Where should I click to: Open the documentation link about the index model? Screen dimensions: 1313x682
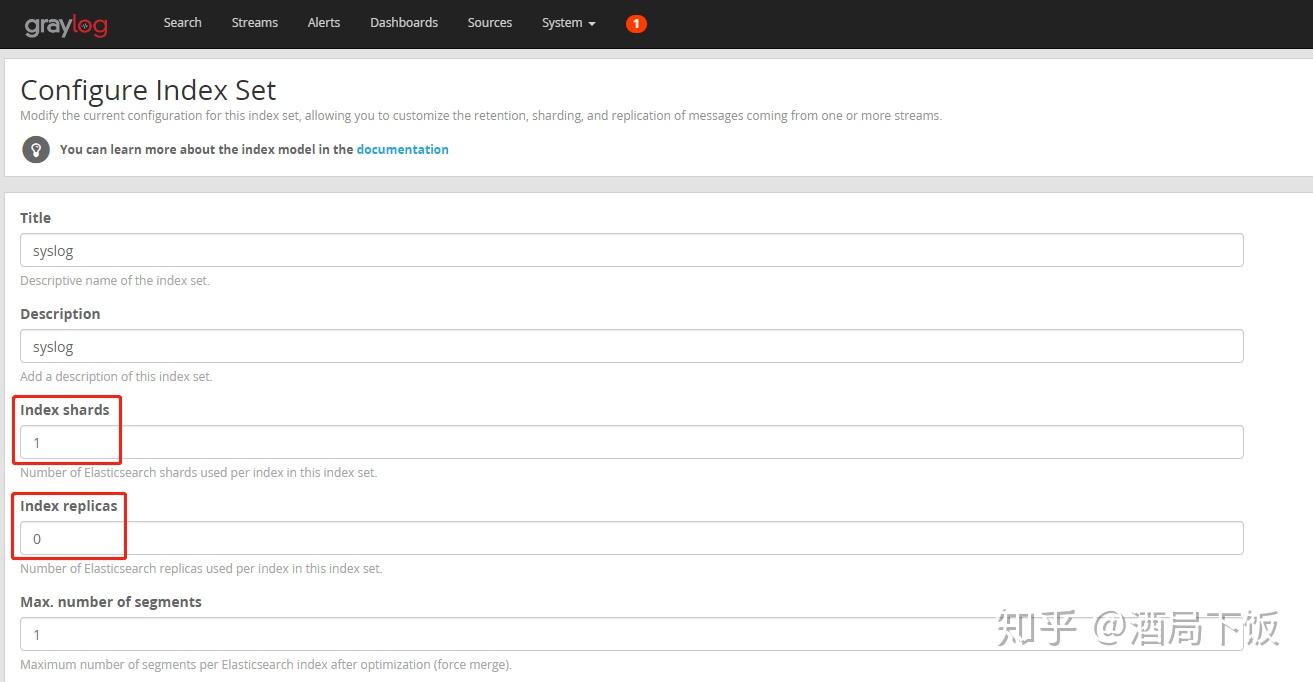click(x=402, y=148)
